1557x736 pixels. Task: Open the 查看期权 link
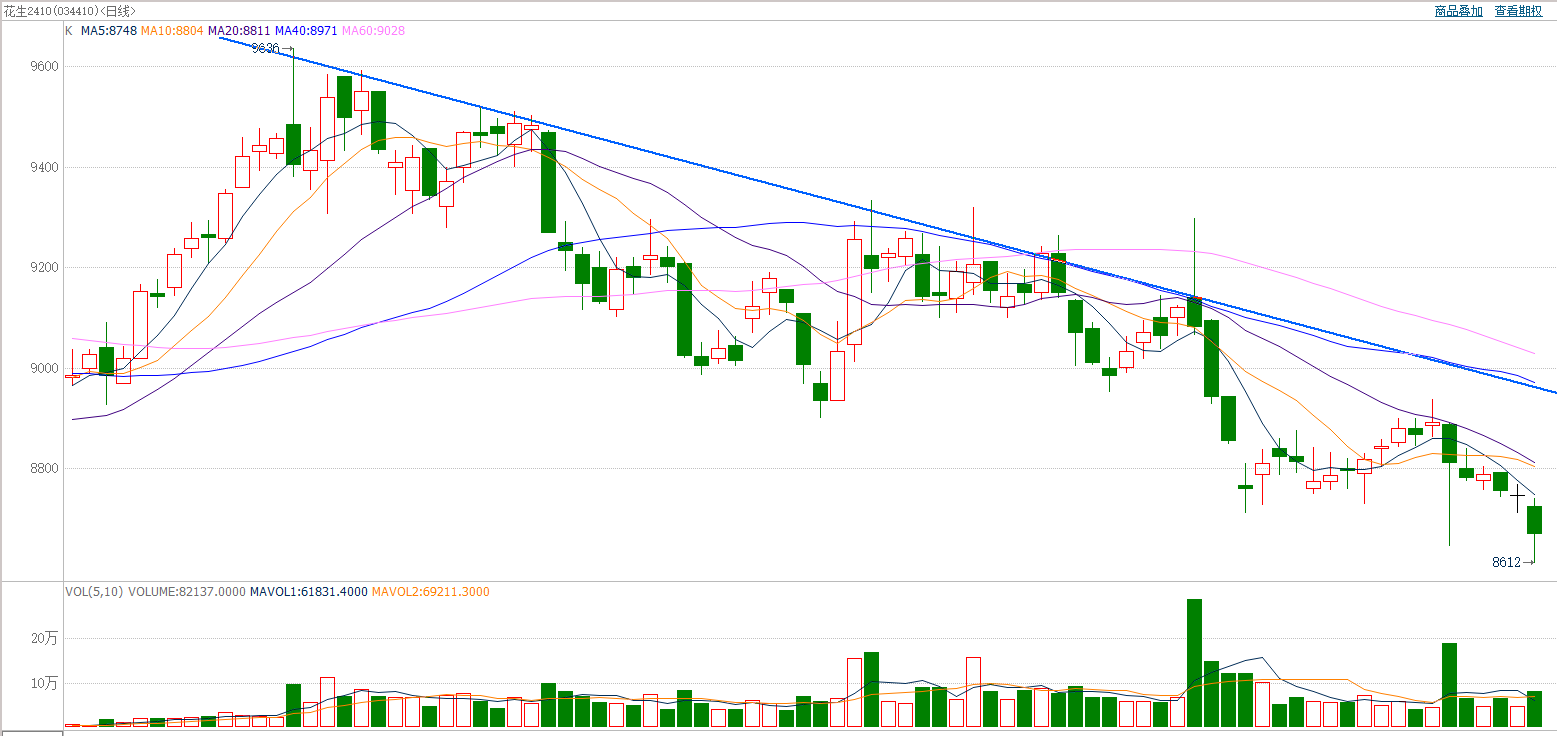click(x=1518, y=11)
